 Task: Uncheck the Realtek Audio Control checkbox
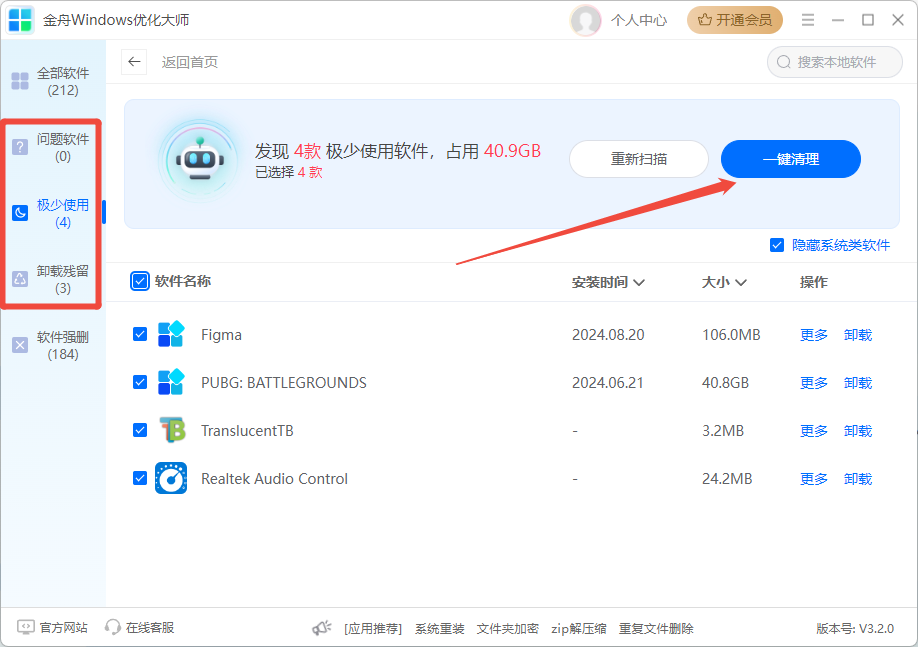(x=140, y=478)
